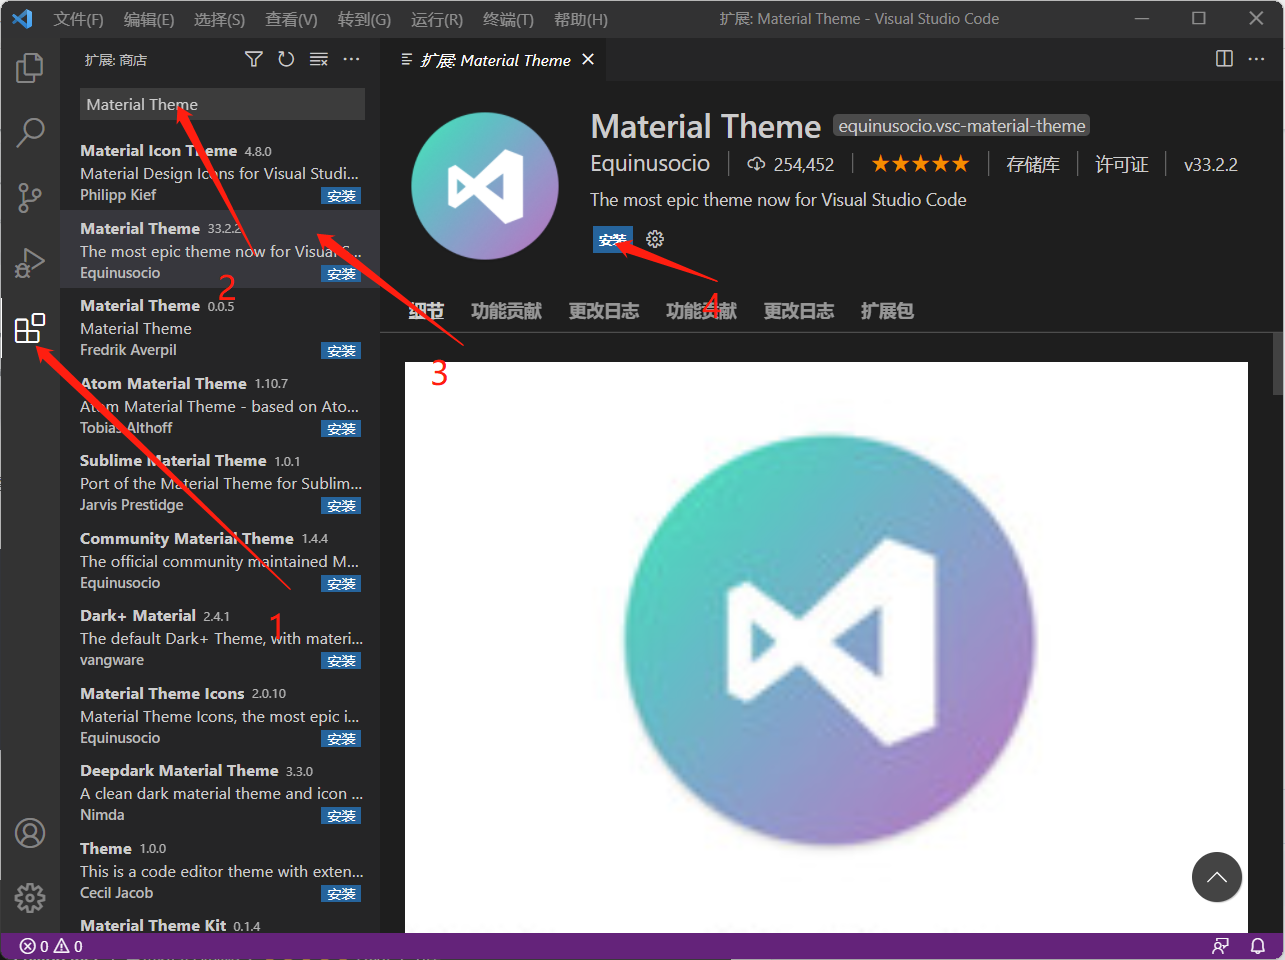
Task: Open the Extensions view icon
Action: (30, 328)
